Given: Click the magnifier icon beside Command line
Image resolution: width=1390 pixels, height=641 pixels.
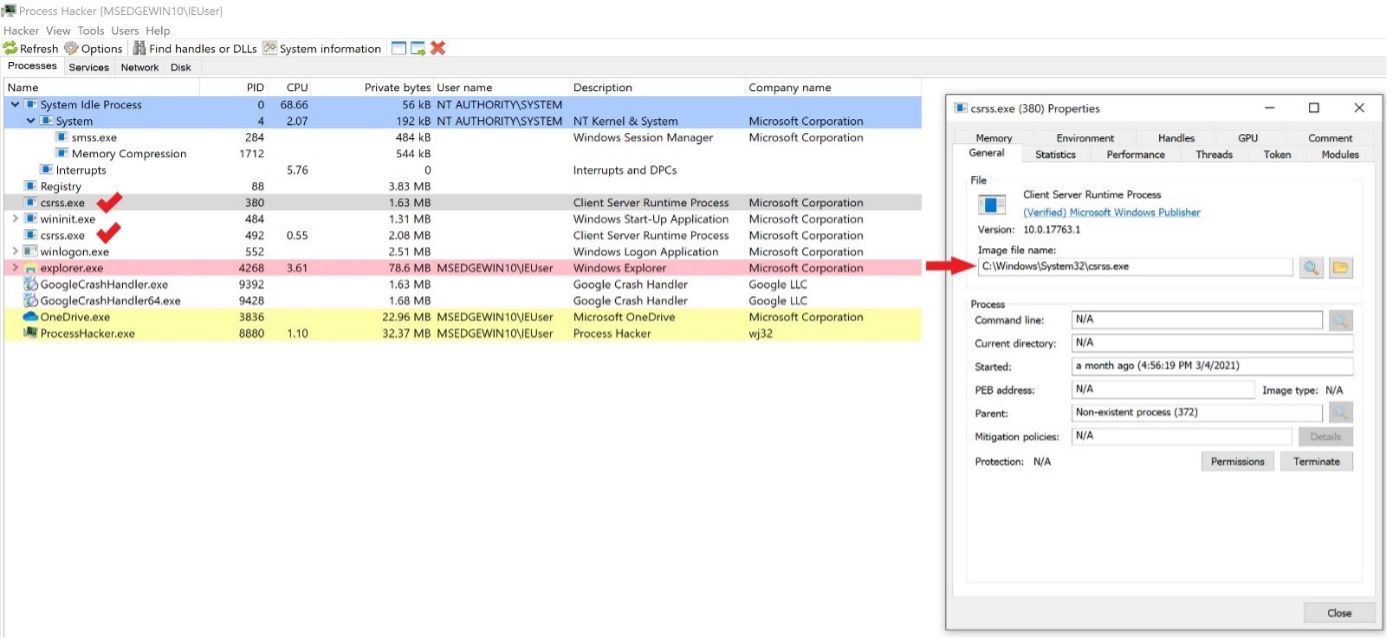Looking at the screenshot, I should coord(1341,320).
